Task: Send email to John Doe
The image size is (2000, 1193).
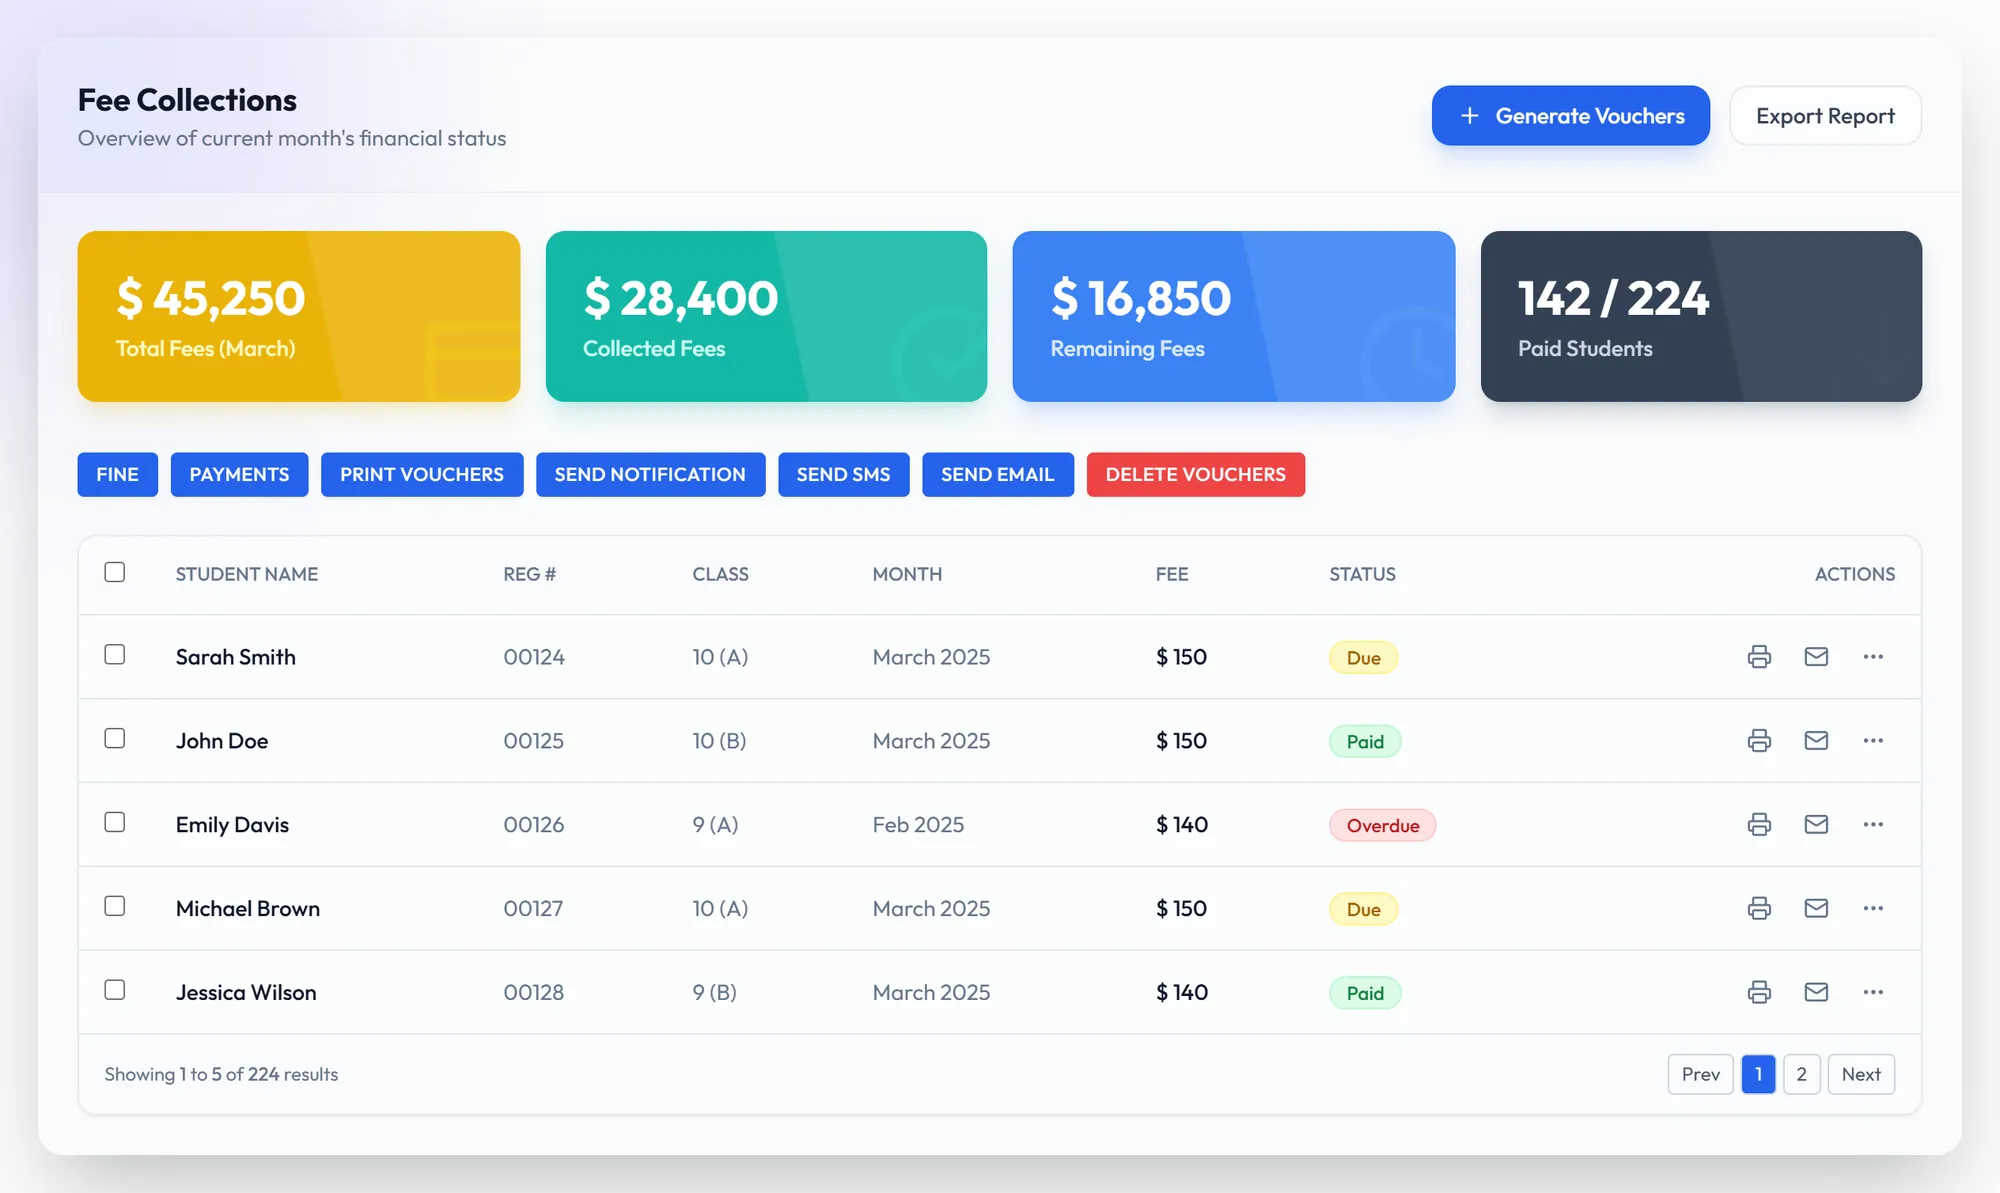Action: pos(1816,741)
